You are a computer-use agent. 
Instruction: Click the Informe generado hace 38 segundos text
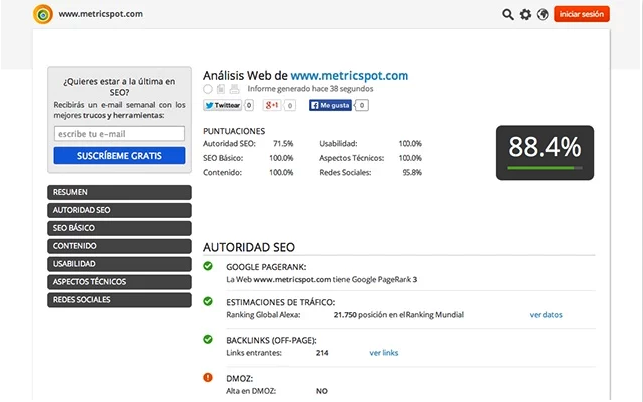pyautogui.click(x=310, y=89)
